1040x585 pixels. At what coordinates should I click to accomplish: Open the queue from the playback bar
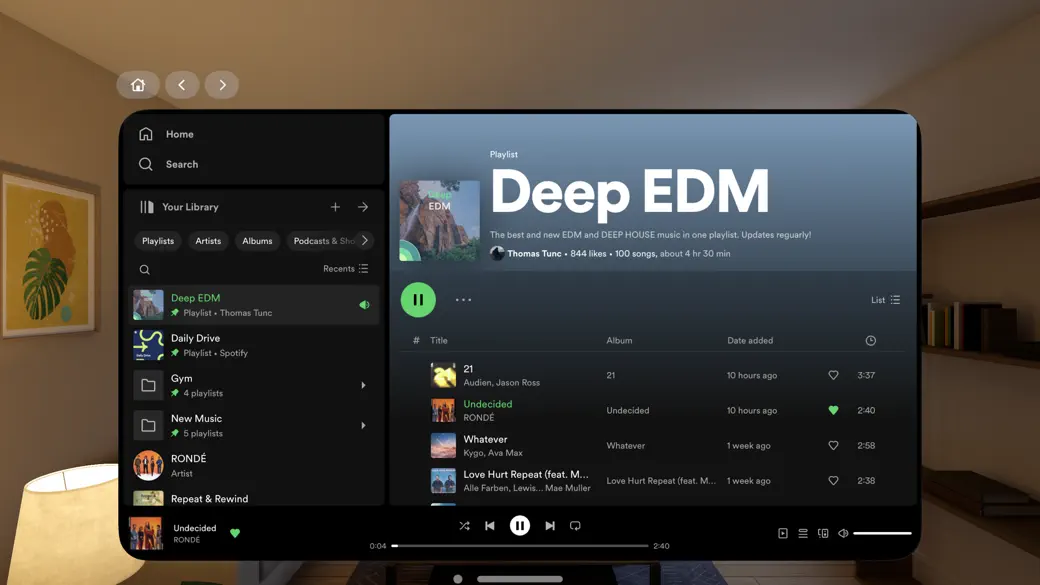pyautogui.click(x=803, y=533)
